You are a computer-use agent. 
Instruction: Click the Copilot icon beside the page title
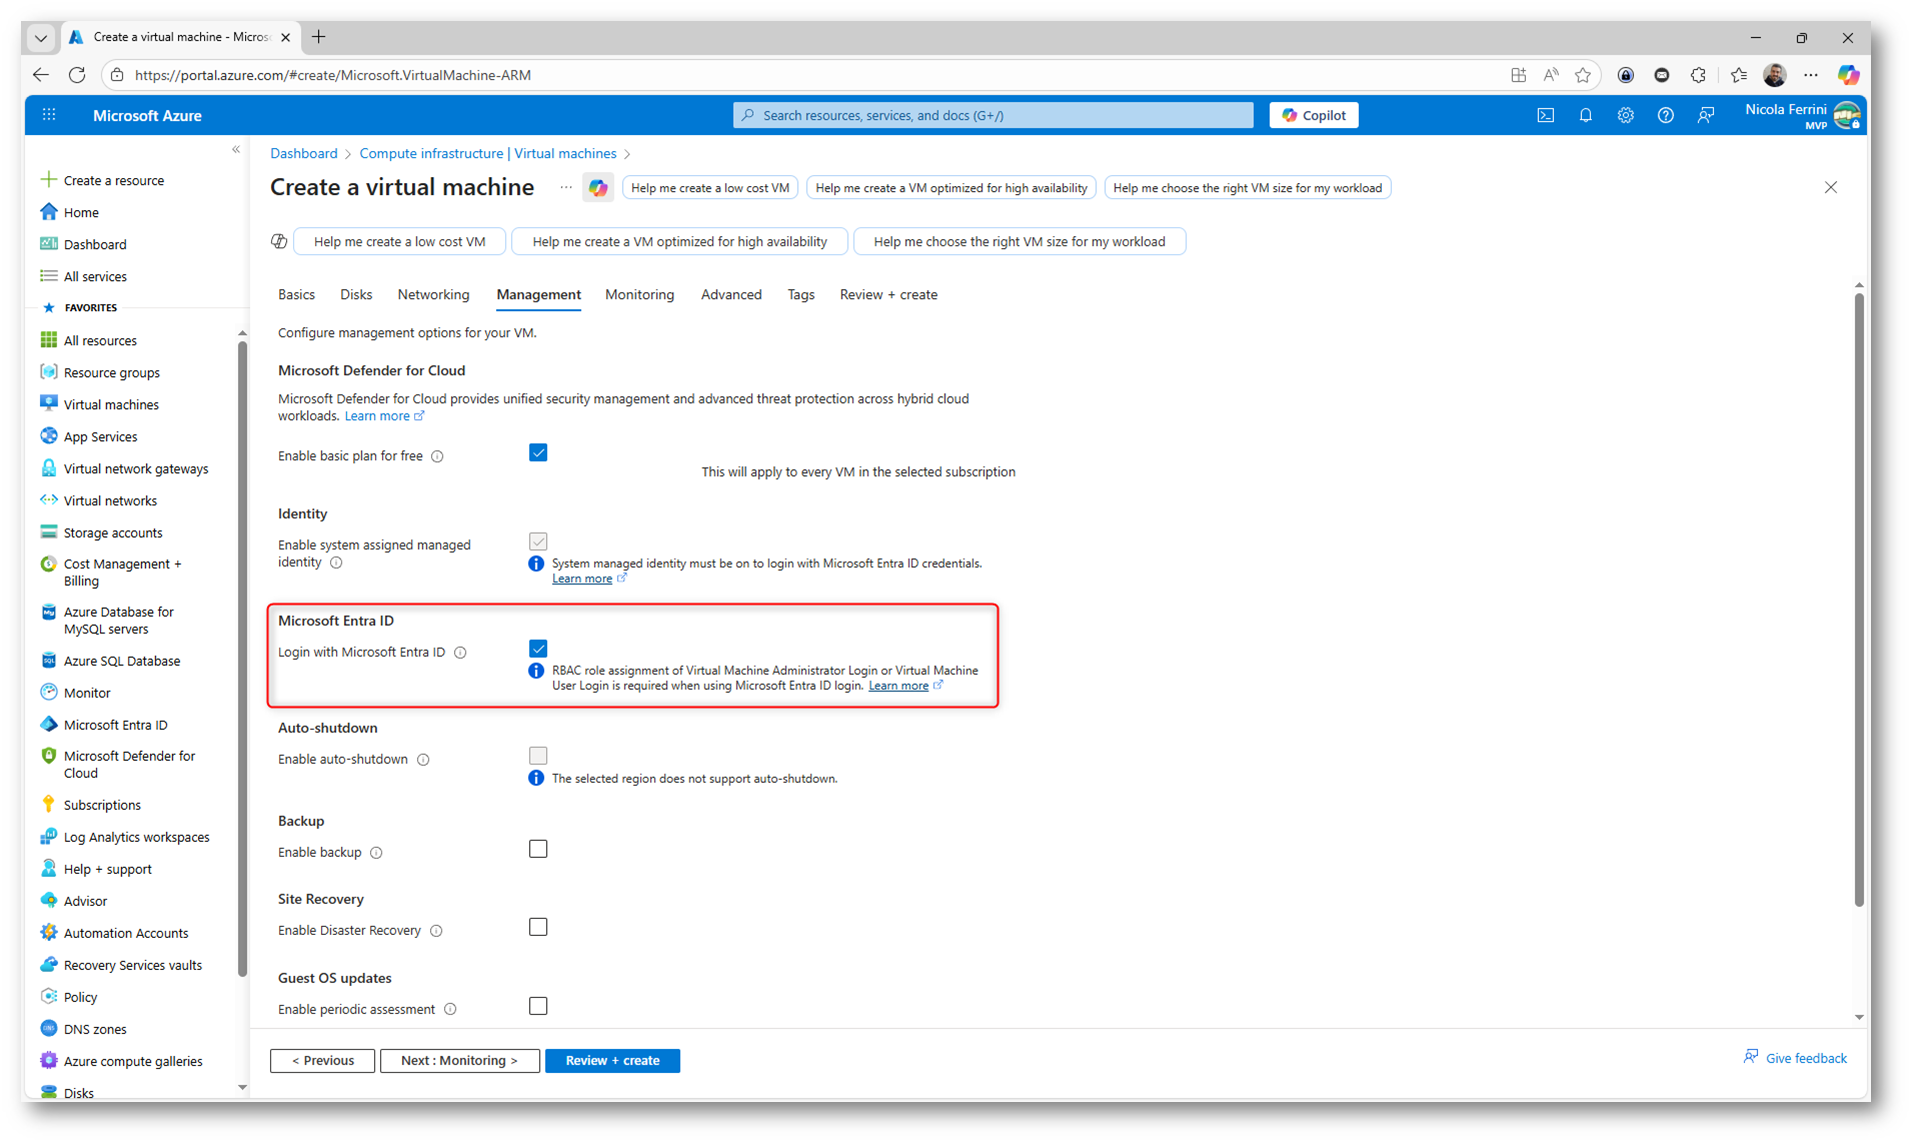pyautogui.click(x=598, y=188)
